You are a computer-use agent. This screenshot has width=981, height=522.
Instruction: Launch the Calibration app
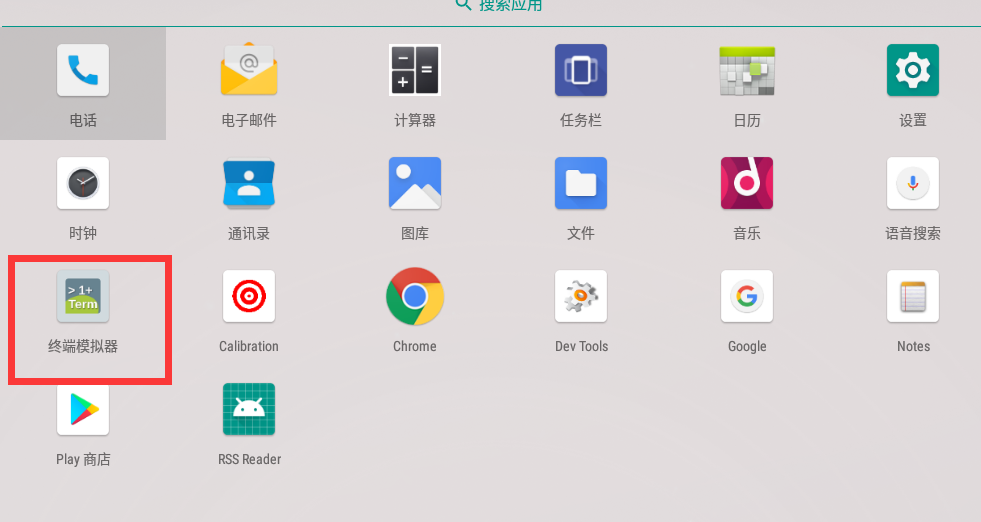click(x=249, y=297)
